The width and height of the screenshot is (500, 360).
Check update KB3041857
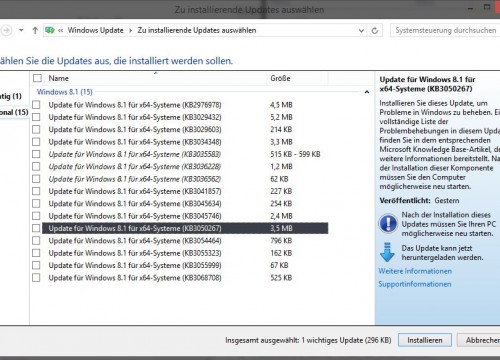click(36, 191)
